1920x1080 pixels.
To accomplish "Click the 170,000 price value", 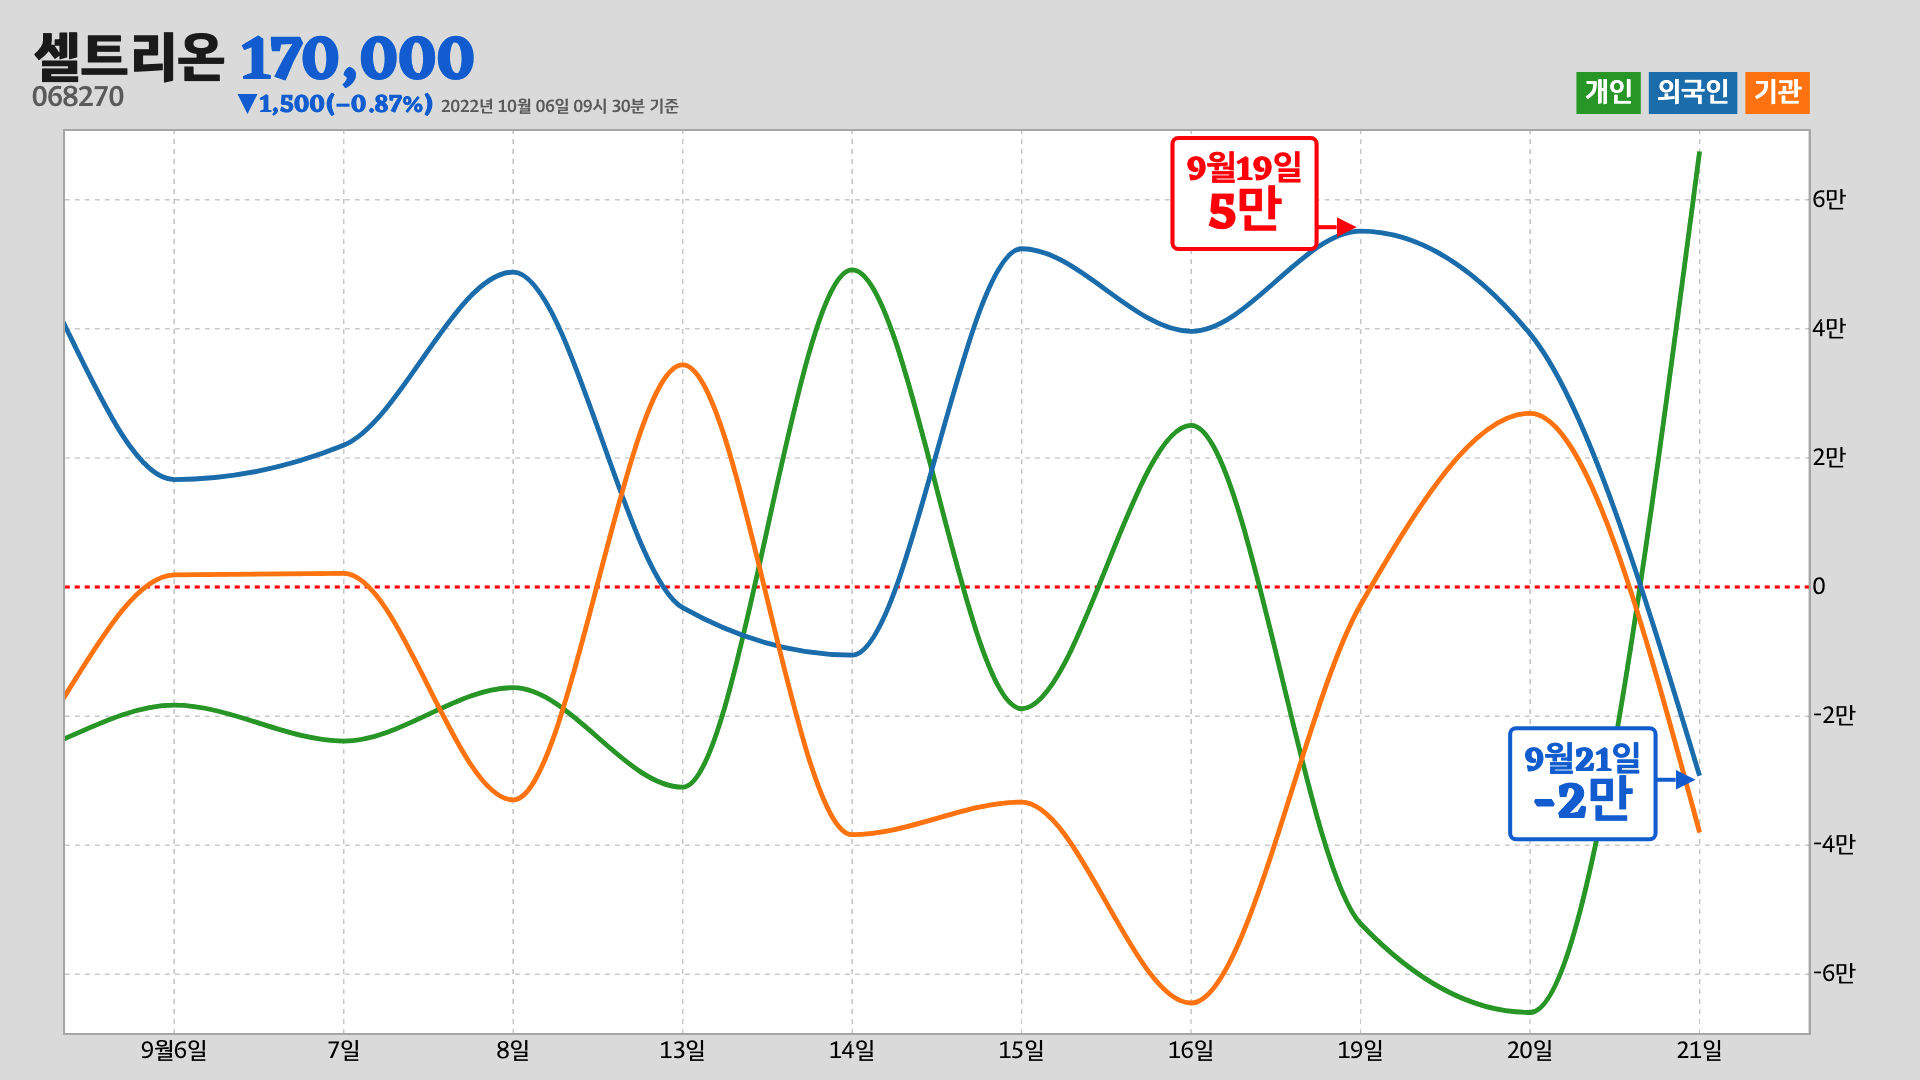I will click(357, 58).
